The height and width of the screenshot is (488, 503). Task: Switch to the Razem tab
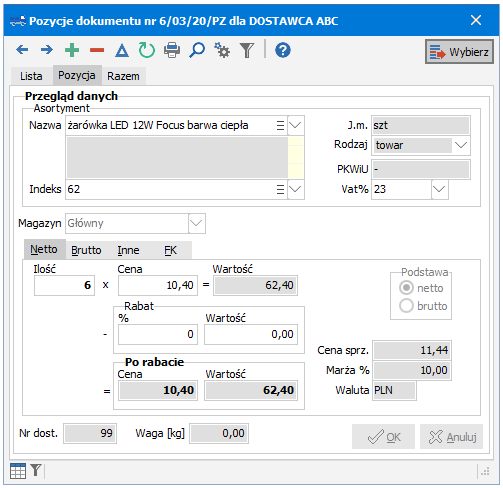123,76
